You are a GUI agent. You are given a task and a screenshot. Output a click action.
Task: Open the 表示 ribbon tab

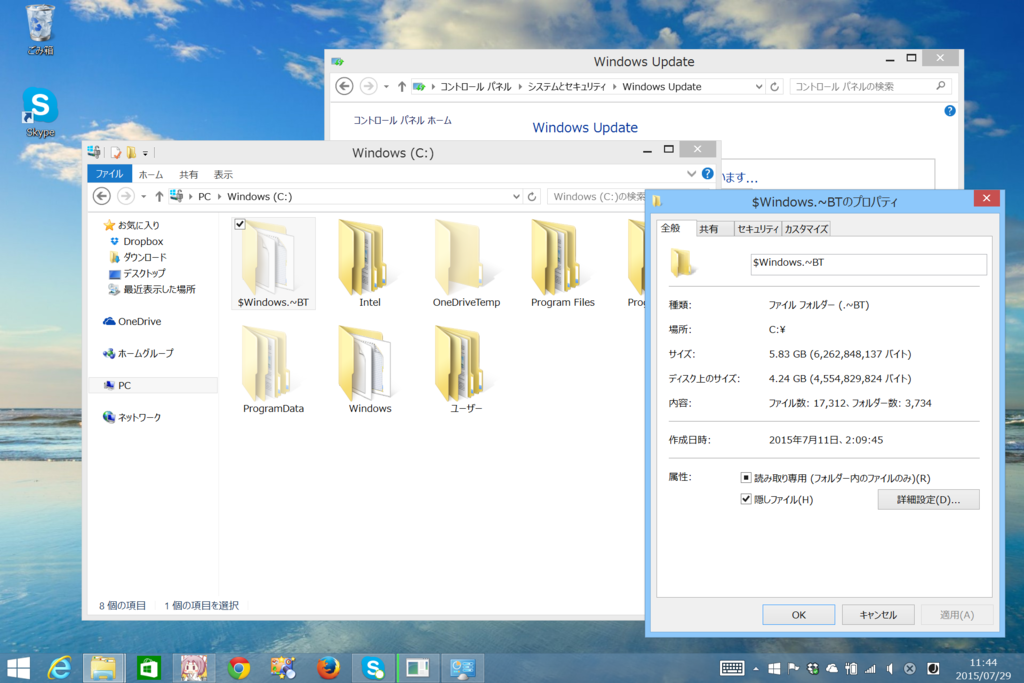[x=223, y=174]
